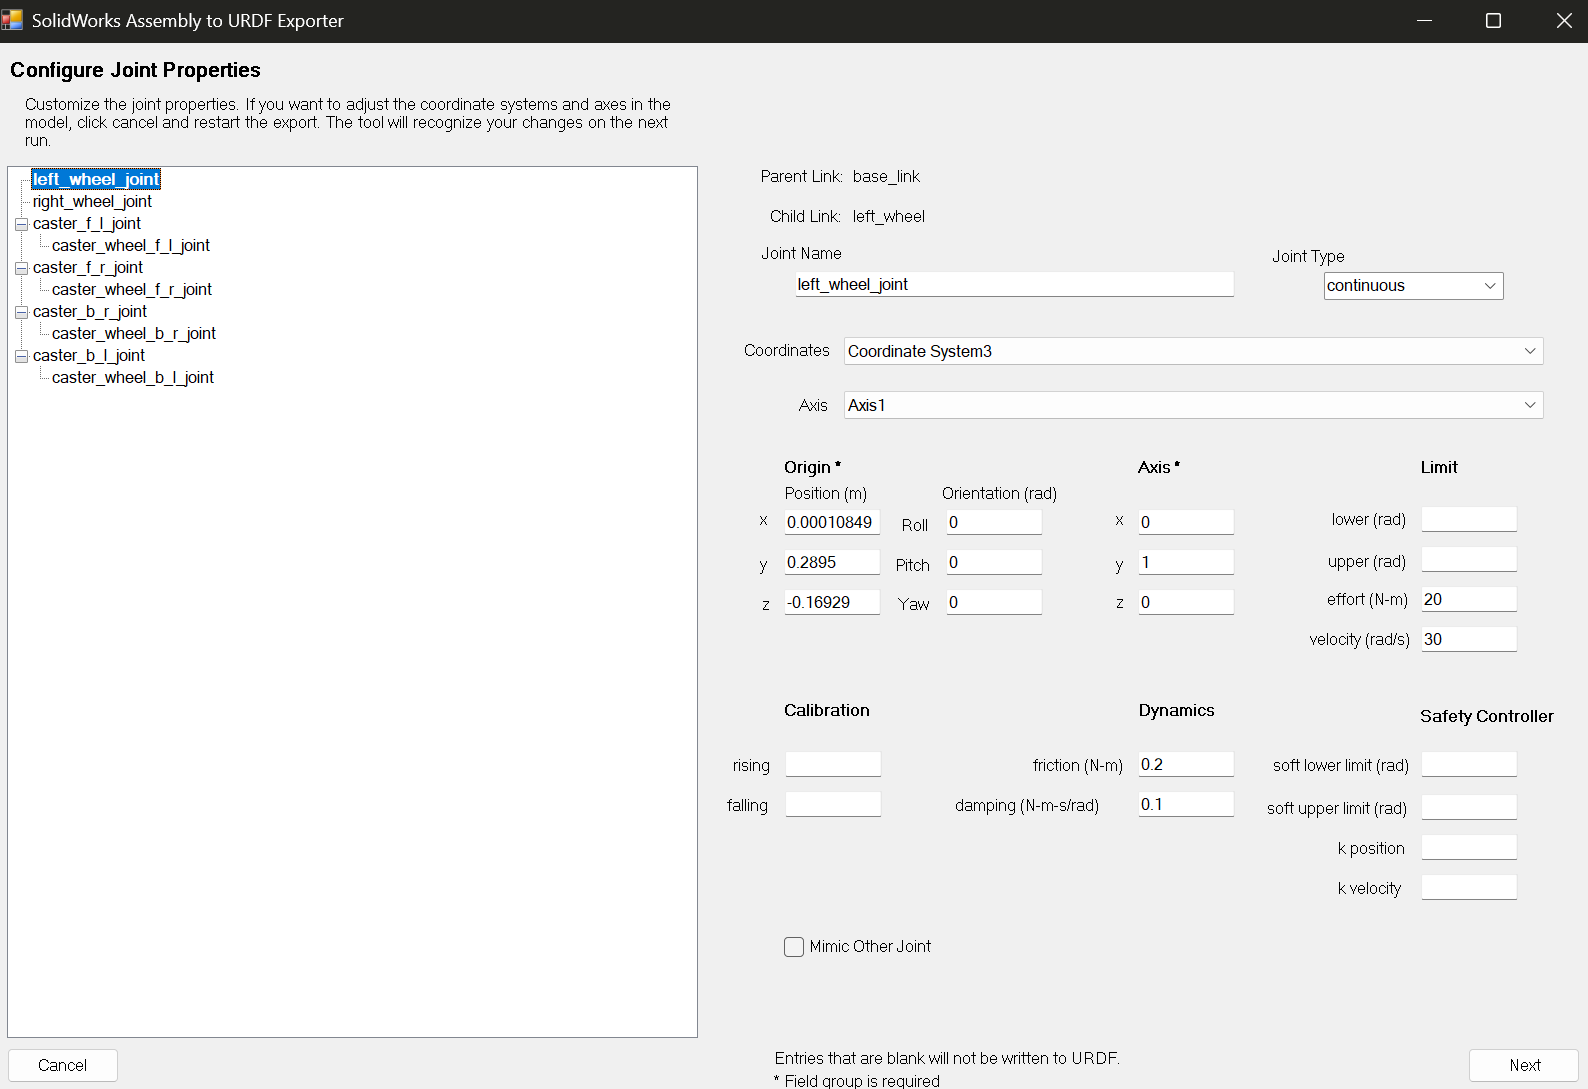Screen dimensions: 1588x1089
Task: Click the Axis x value field
Action: [1186, 522]
